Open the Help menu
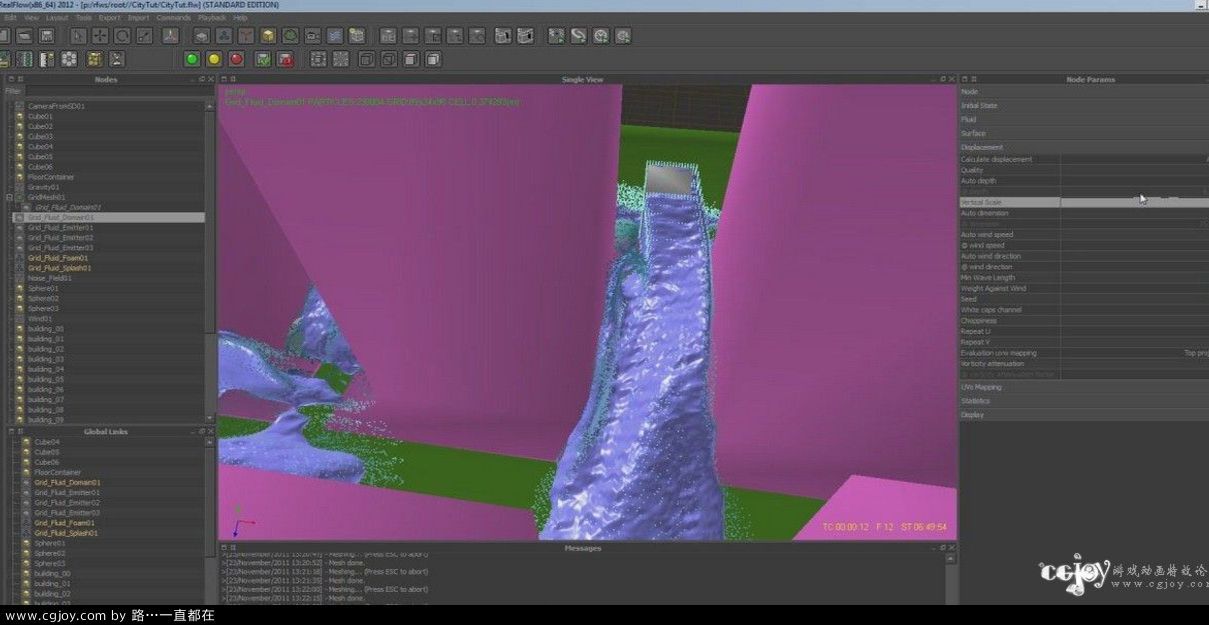 tap(240, 18)
